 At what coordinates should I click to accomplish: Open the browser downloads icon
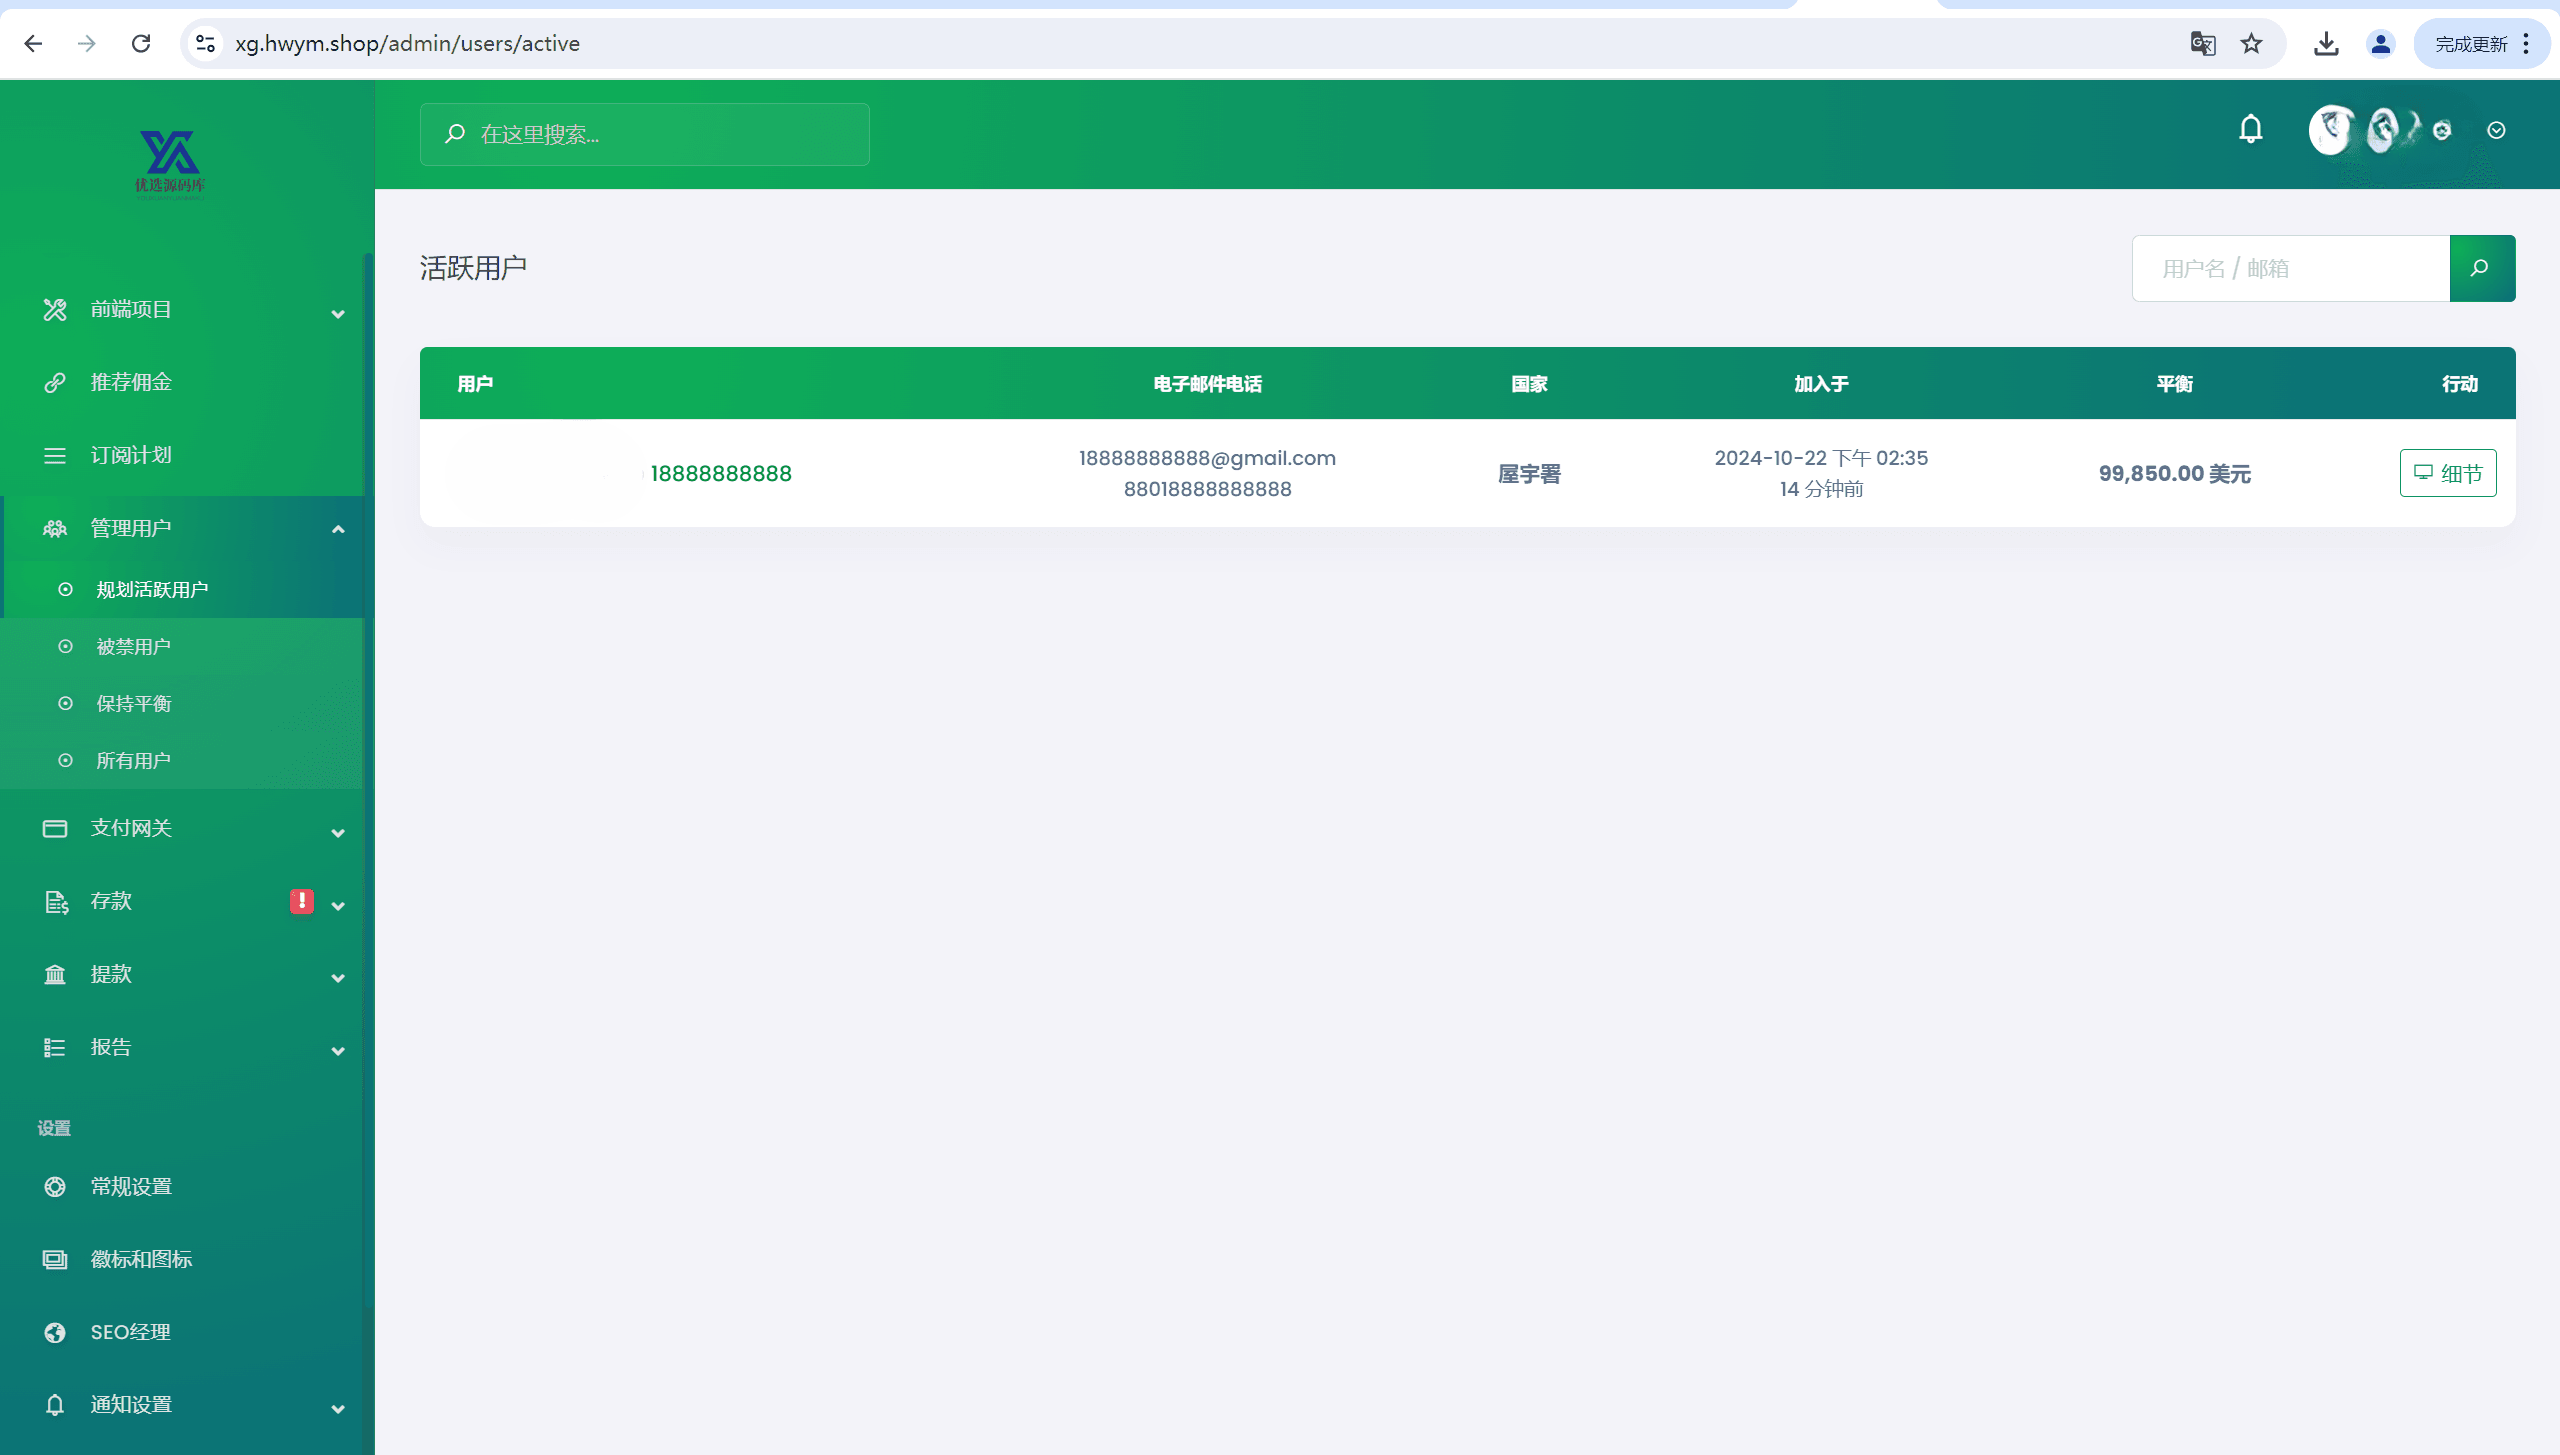coord(2326,44)
